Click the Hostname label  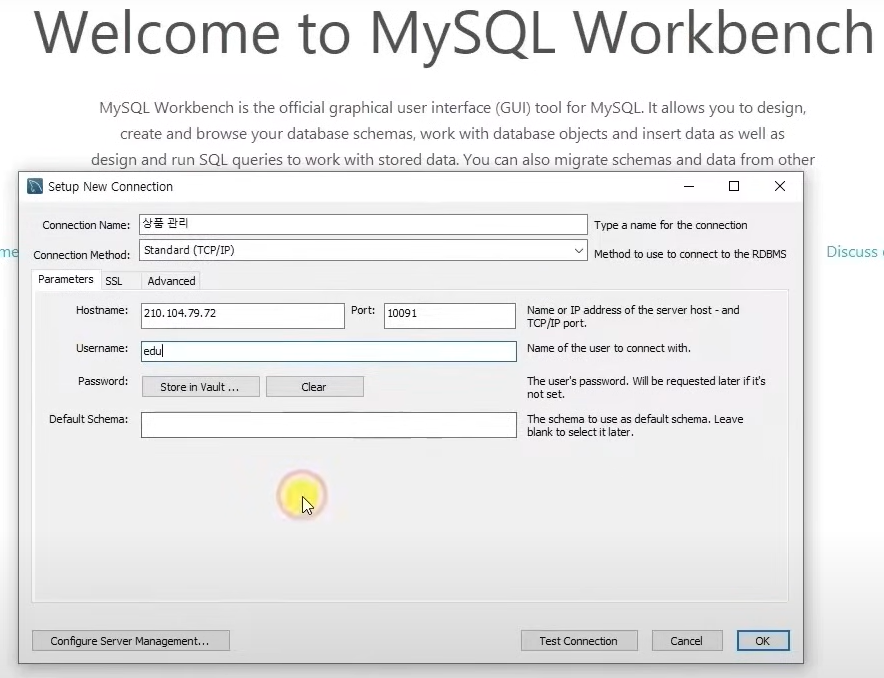click(102, 310)
